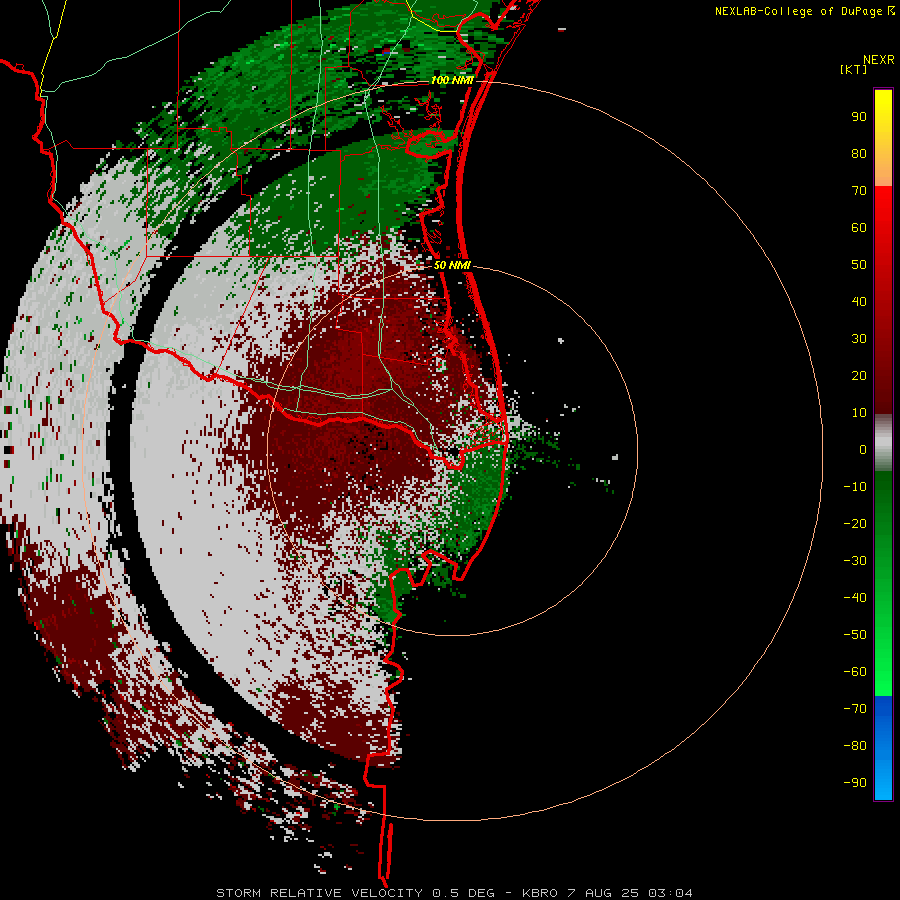Click the 70 value on velocity scale
The image size is (900, 900).
[x=859, y=191]
